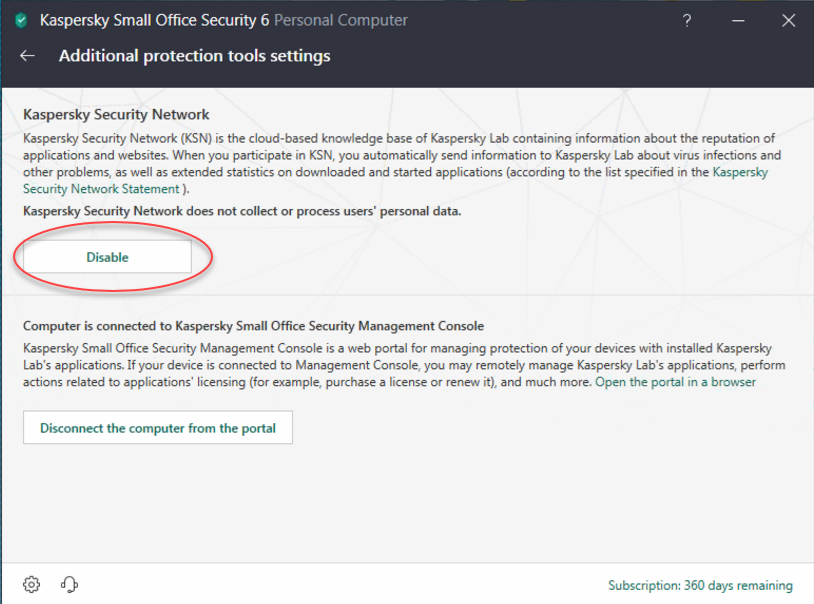Minimize the Kaspersky window
Image resolution: width=814 pixels, height=604 pixels.
click(738, 21)
